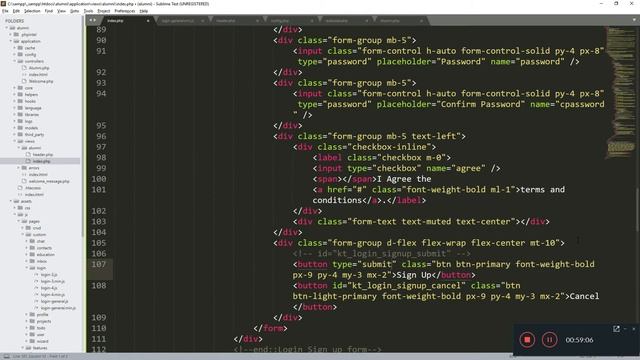Image resolution: width=640 pixels, height=360 pixels.
Task: Click the index.php file icon in sidebar
Action: pos(28,161)
